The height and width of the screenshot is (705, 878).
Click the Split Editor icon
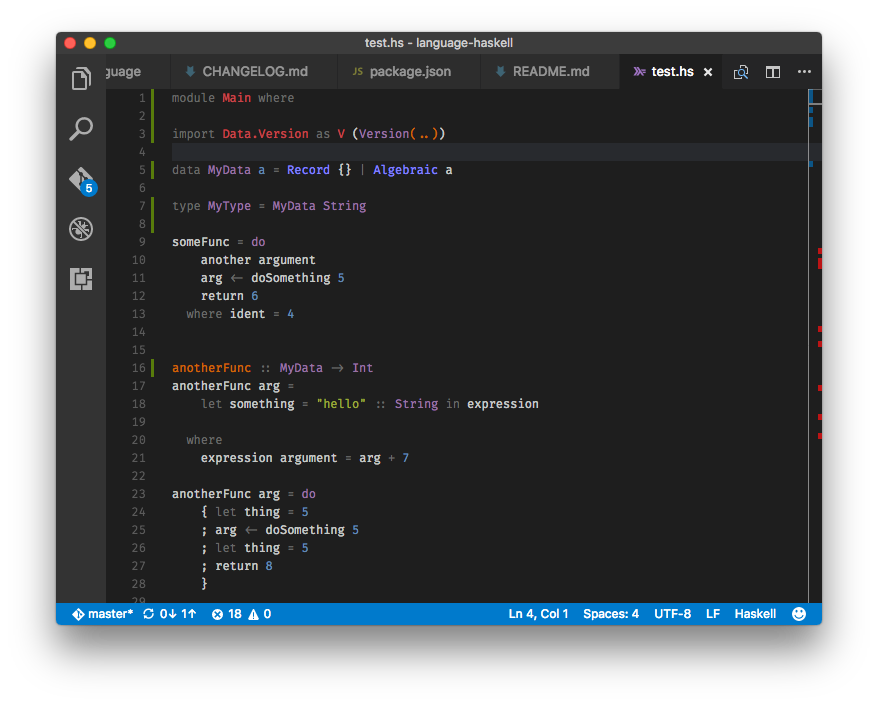coord(773,72)
